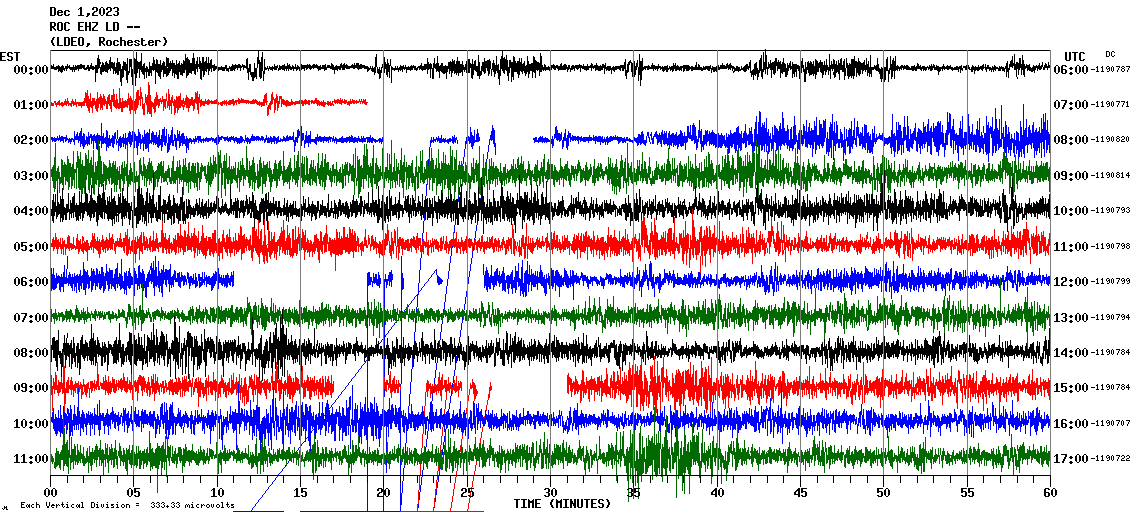Click the 55 minute tick label
The width and height of the screenshot is (1130, 519).
(967, 493)
